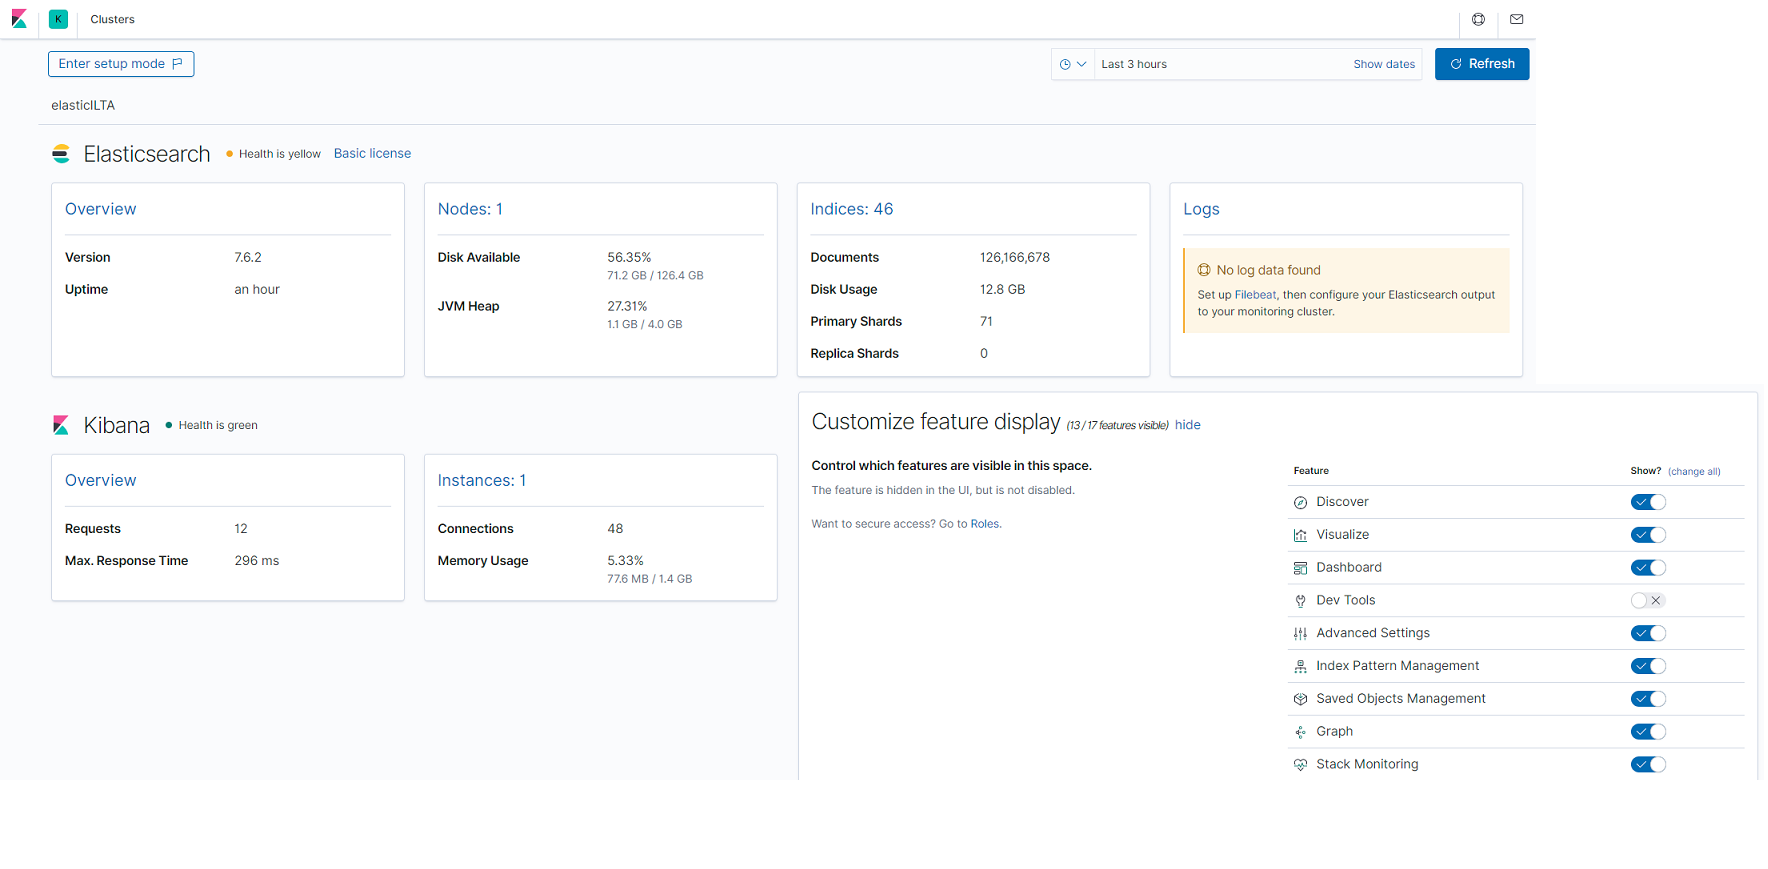Open Kibana Overview panel link
The image size is (1768, 869).
coord(100,481)
